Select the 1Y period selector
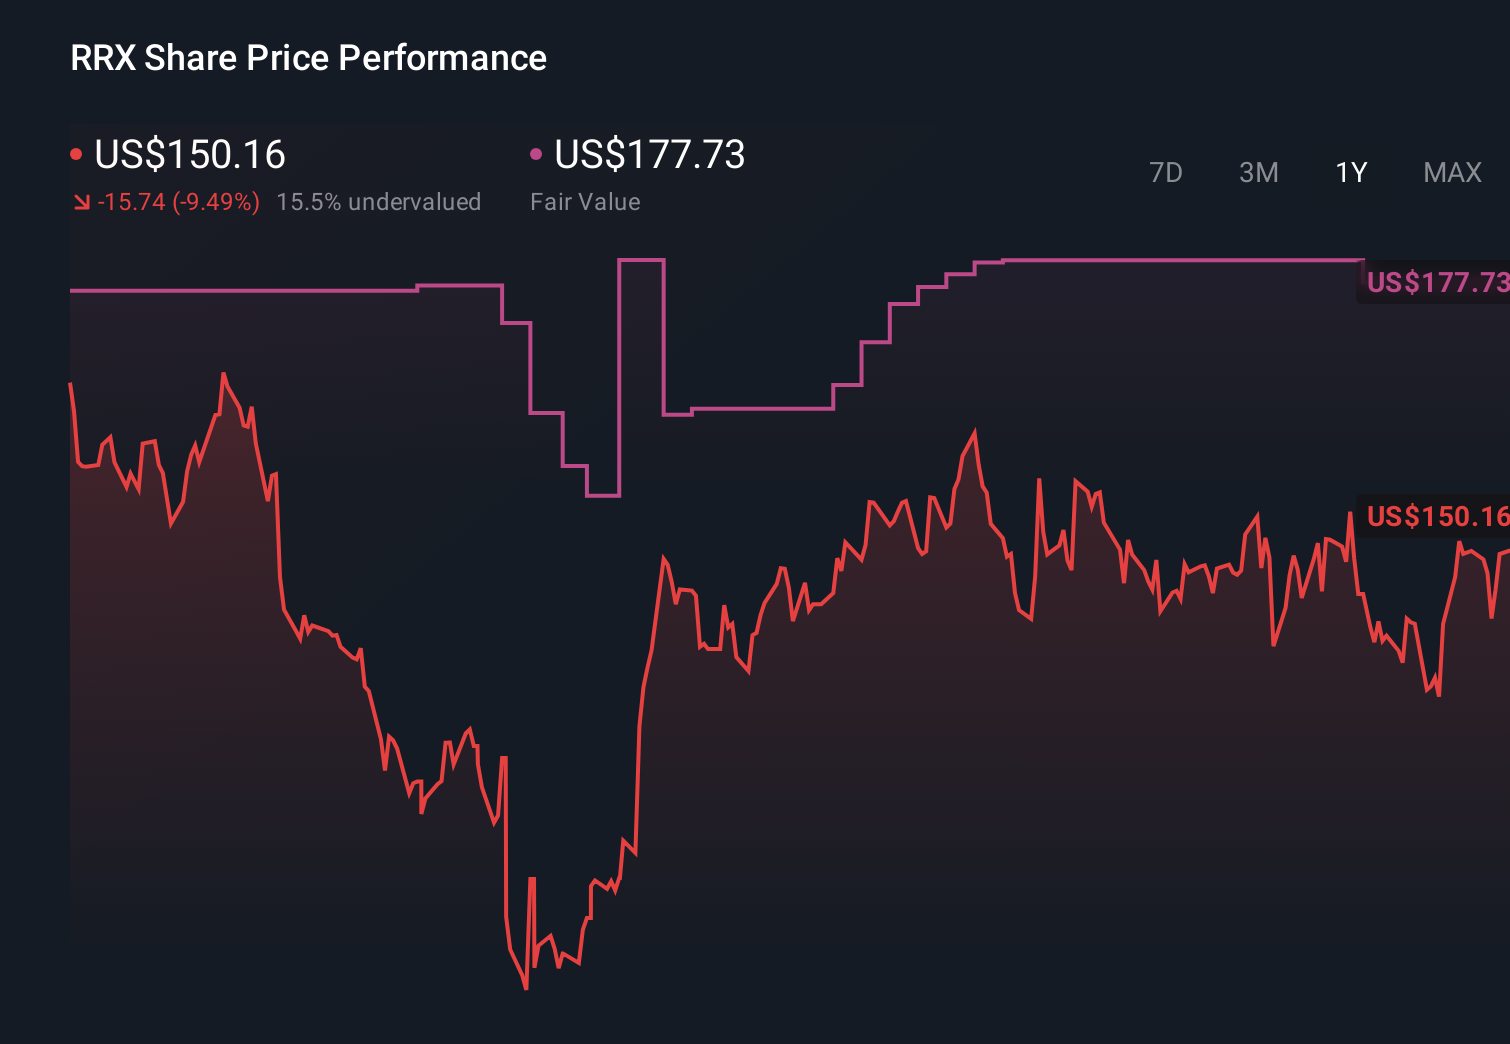The width and height of the screenshot is (1510, 1044). pos(1350,172)
